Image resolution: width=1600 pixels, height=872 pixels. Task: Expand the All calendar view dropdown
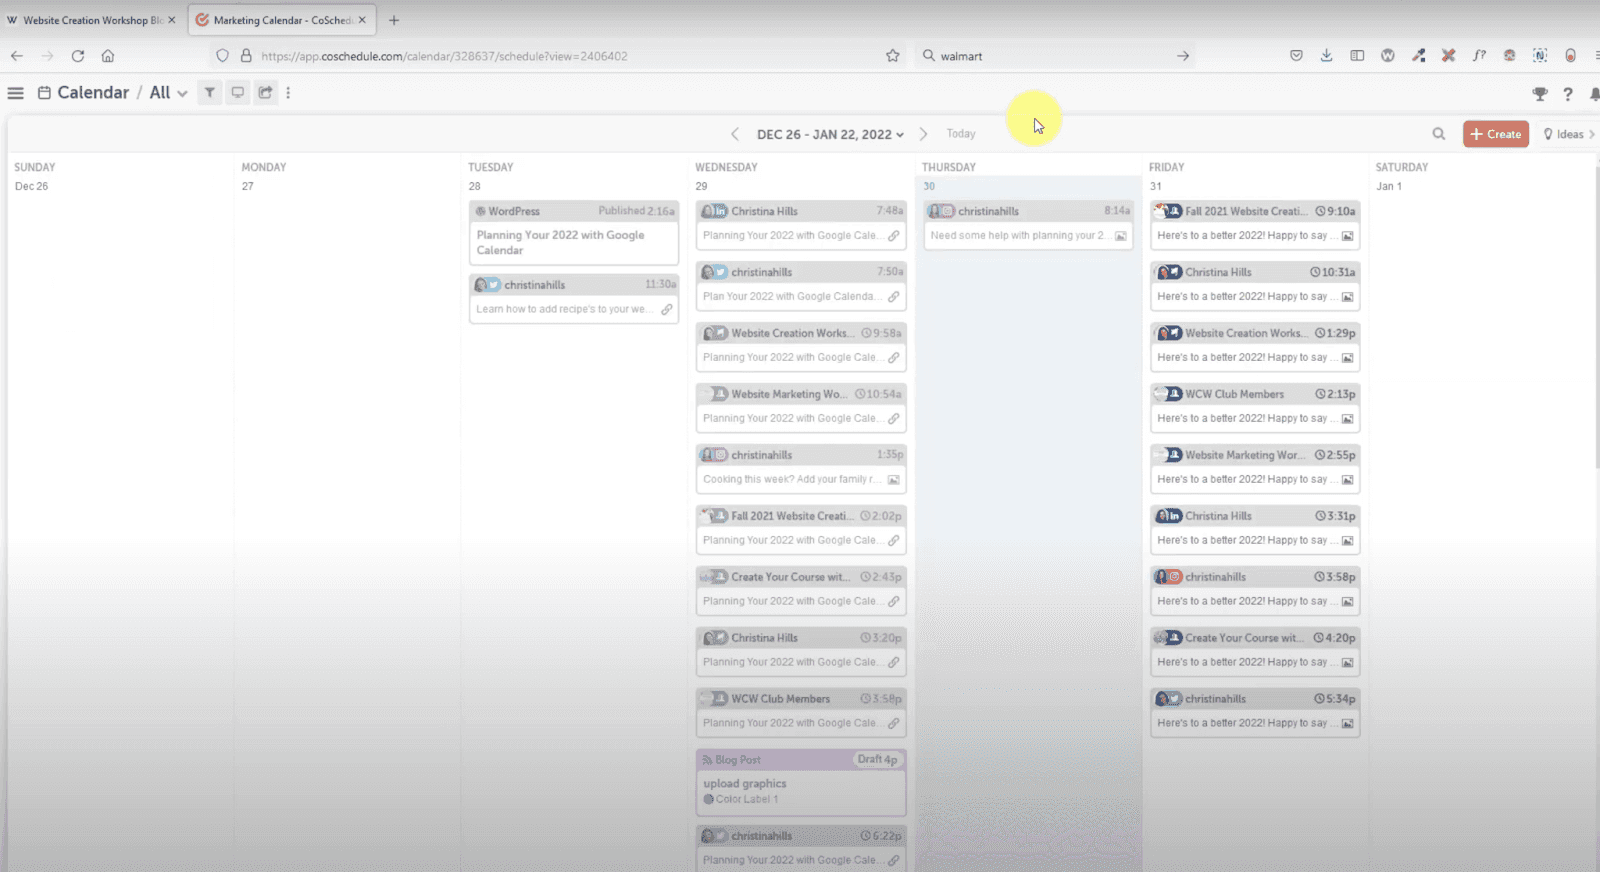coord(168,93)
